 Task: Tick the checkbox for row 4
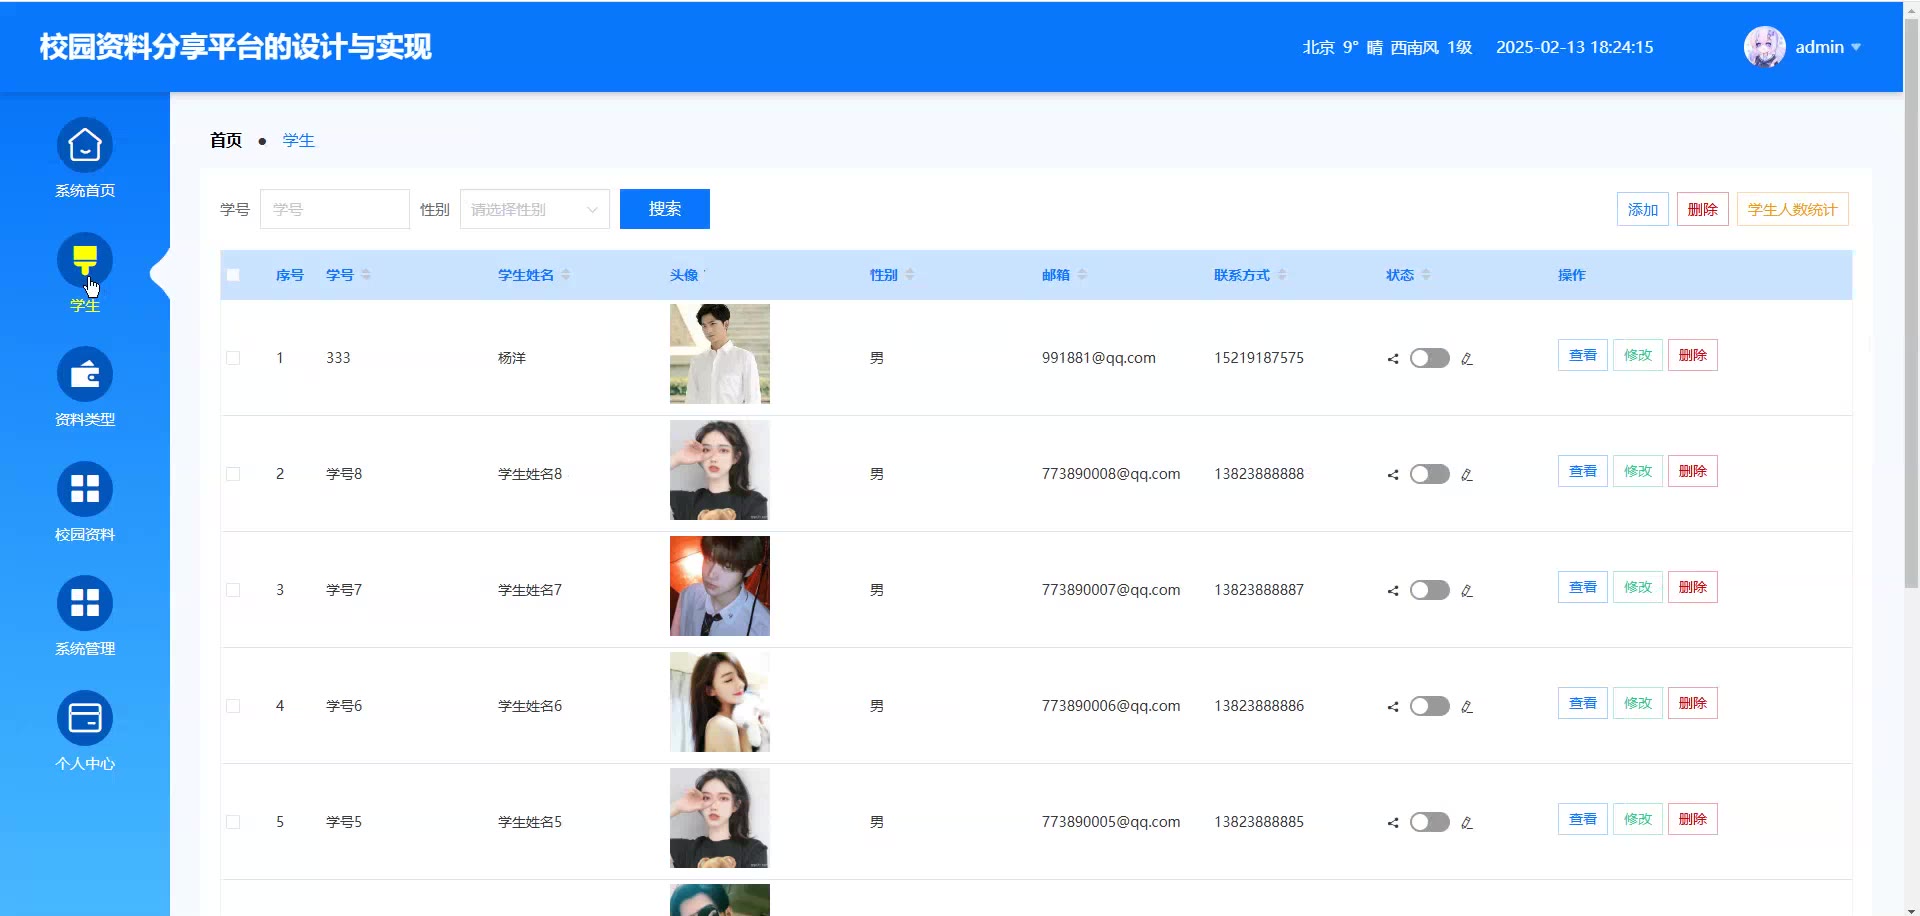[233, 706]
